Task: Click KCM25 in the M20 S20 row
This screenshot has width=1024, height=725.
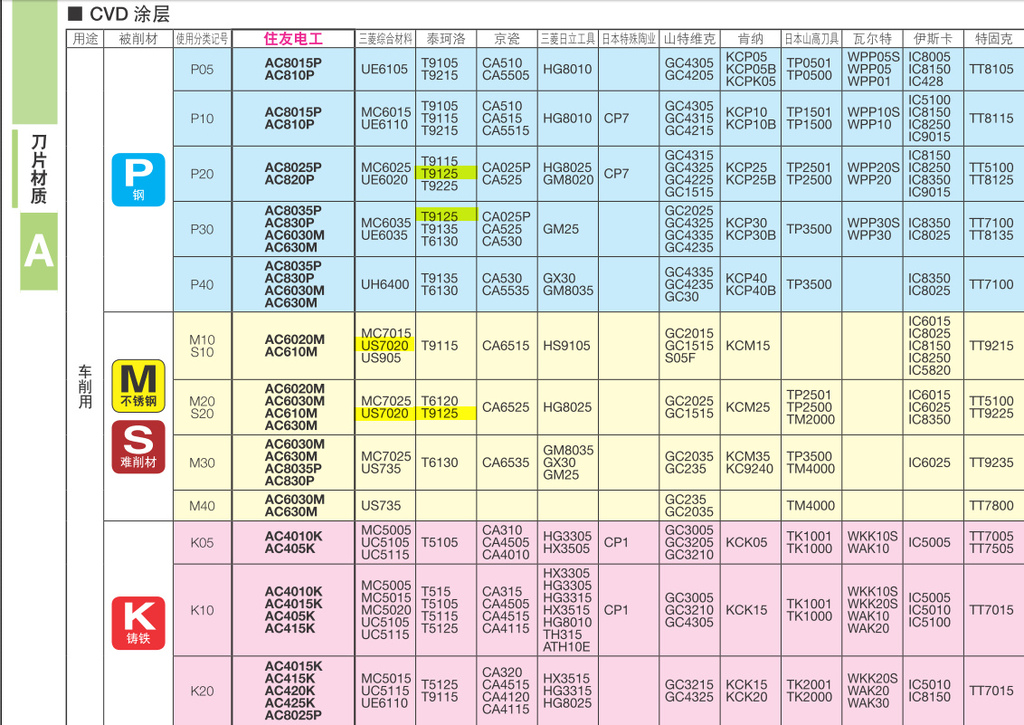Action: pos(748,407)
